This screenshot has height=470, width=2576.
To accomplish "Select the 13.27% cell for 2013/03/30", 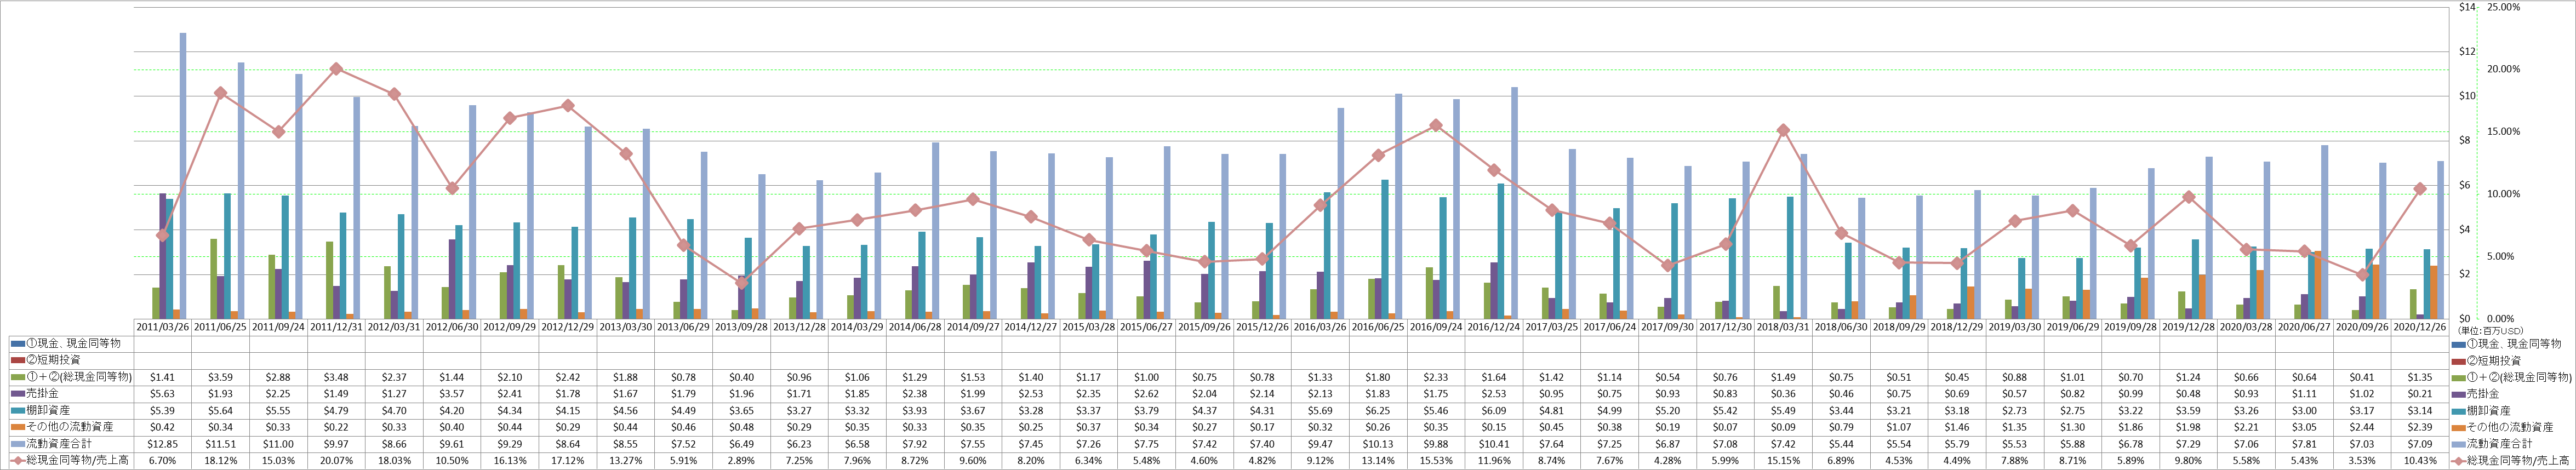I will (625, 460).
